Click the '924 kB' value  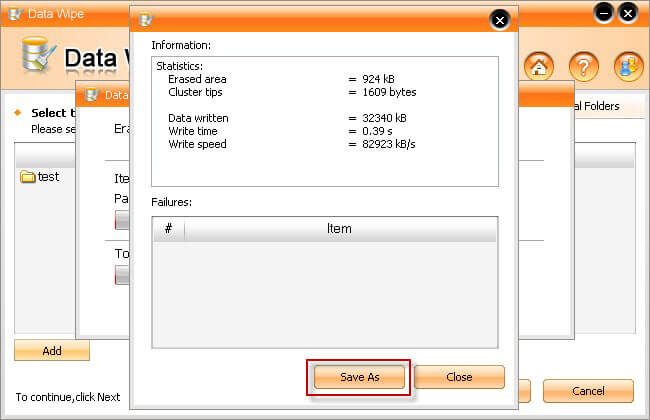click(x=378, y=79)
